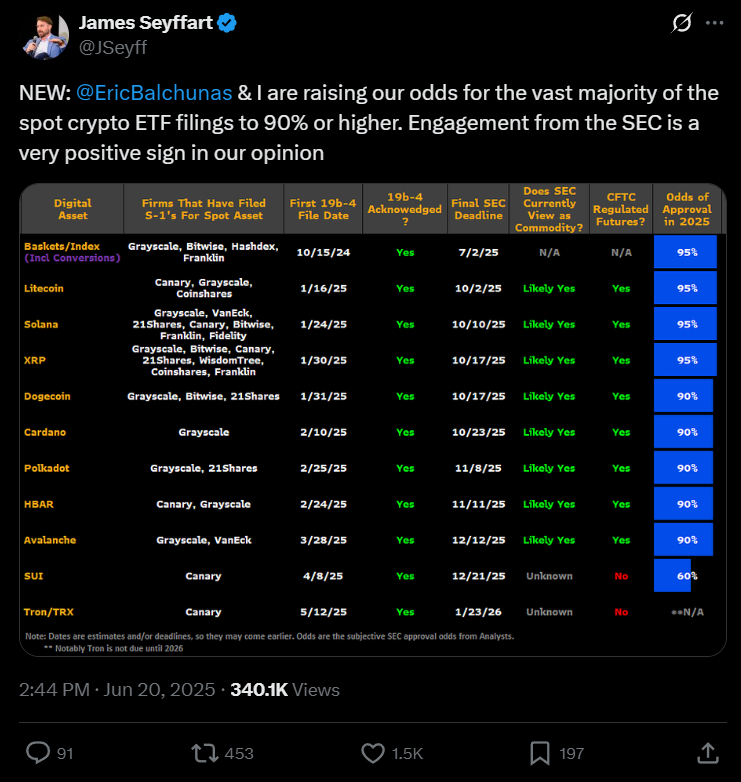
Task: Click the 91 replies count
Action: pos(65,753)
